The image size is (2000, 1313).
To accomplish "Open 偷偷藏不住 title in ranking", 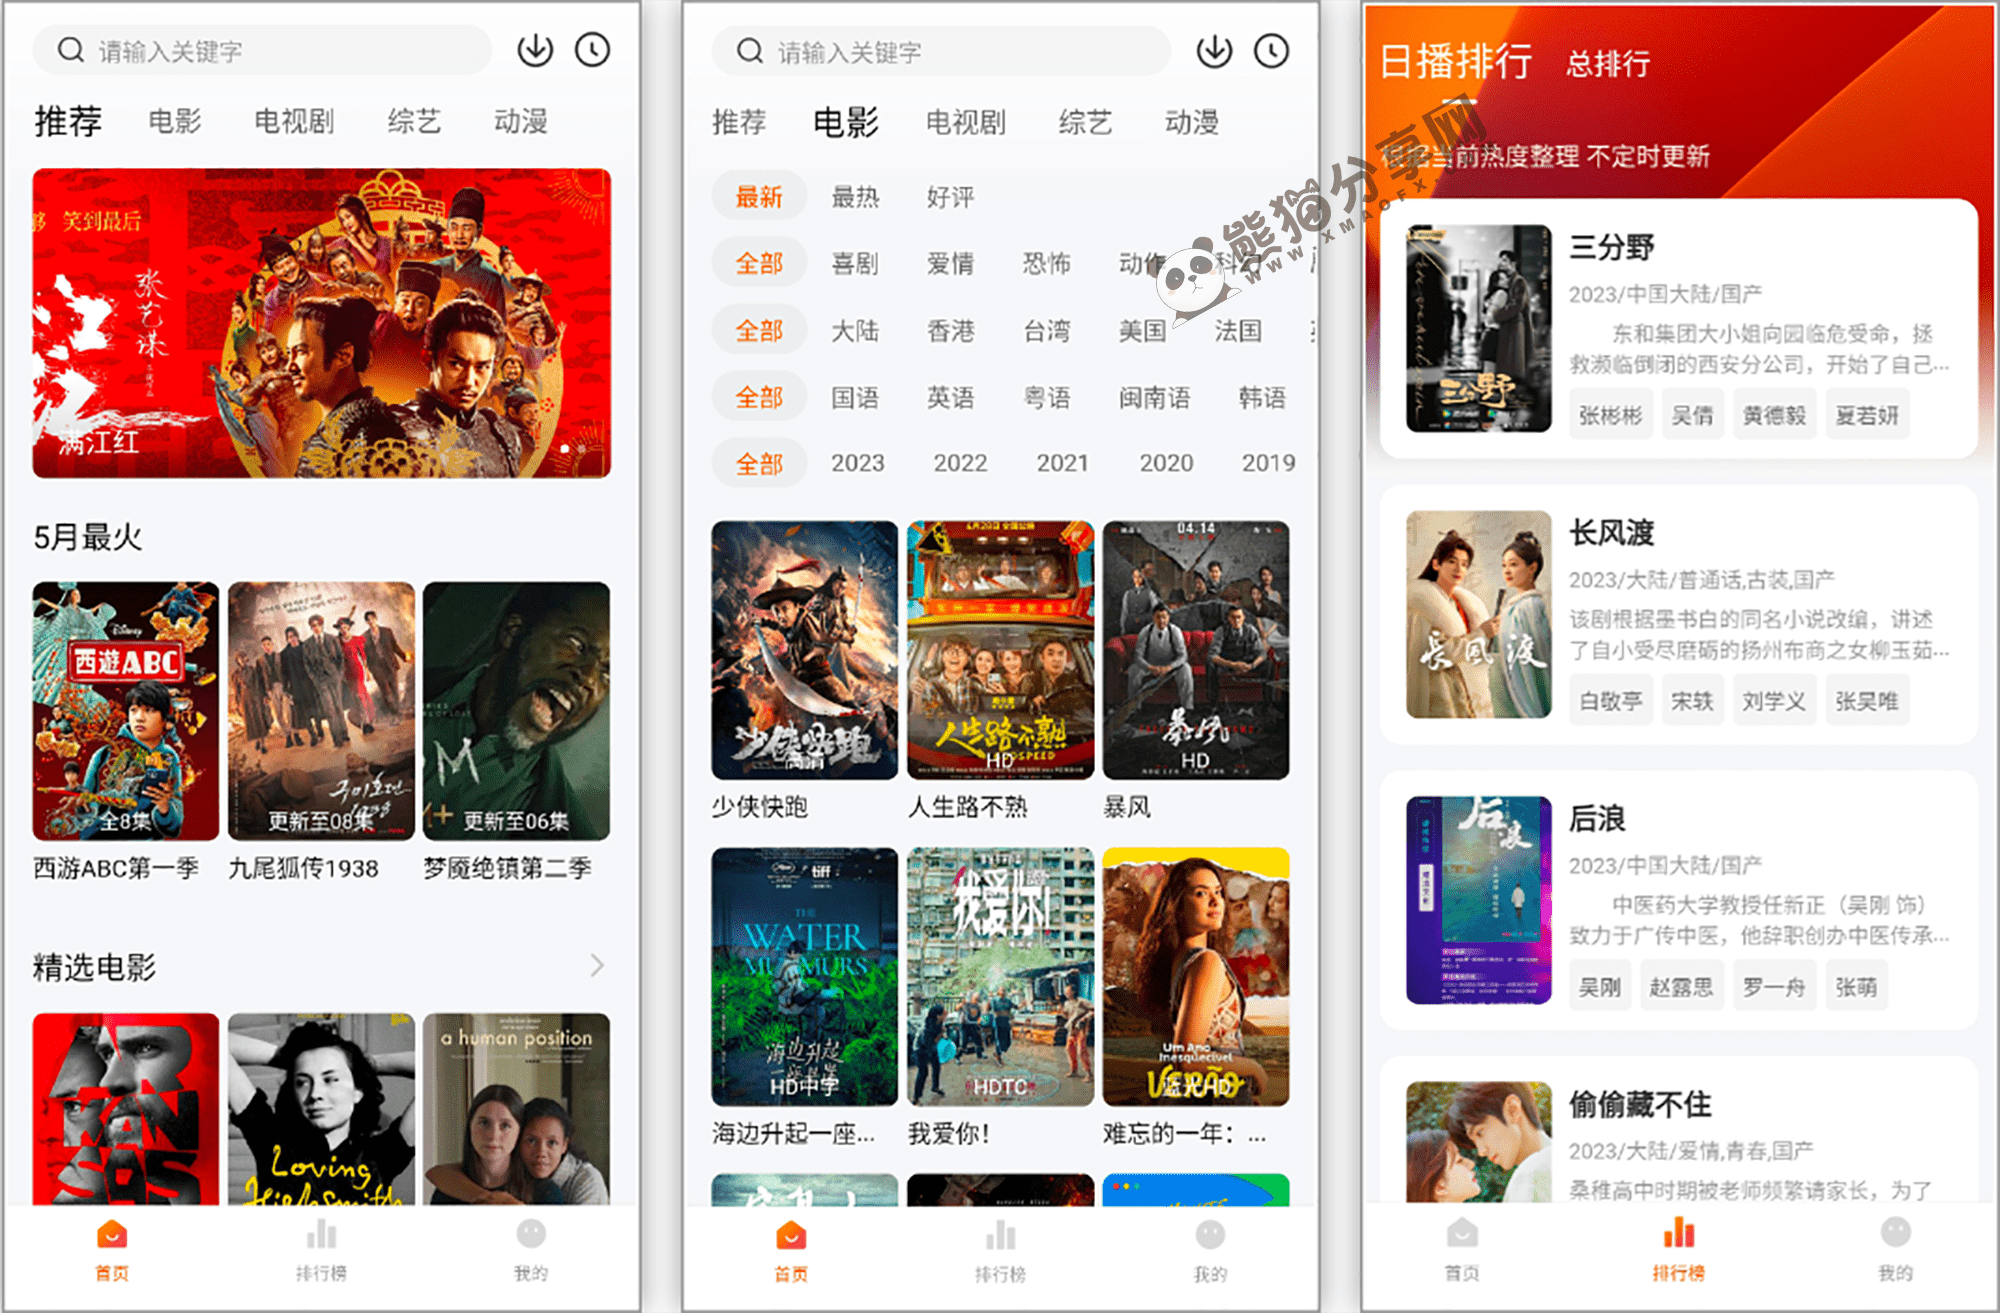I will tap(1639, 1104).
